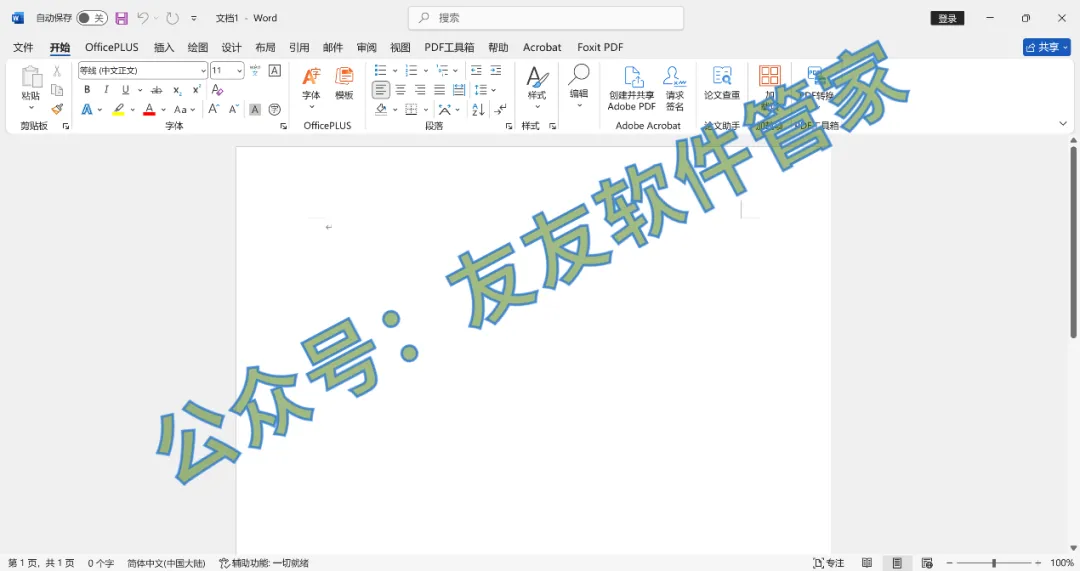Click the Share button
Viewport: 1080px width, 571px height.
(1046, 48)
